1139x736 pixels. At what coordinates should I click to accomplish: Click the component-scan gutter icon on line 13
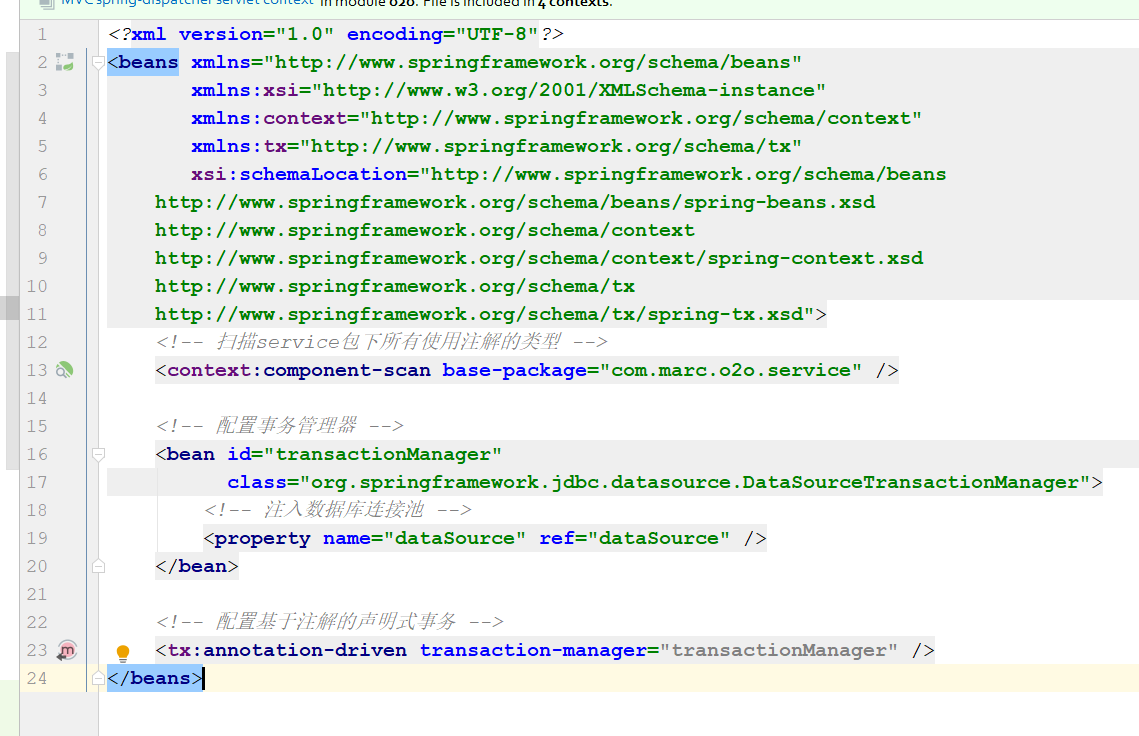tap(65, 371)
